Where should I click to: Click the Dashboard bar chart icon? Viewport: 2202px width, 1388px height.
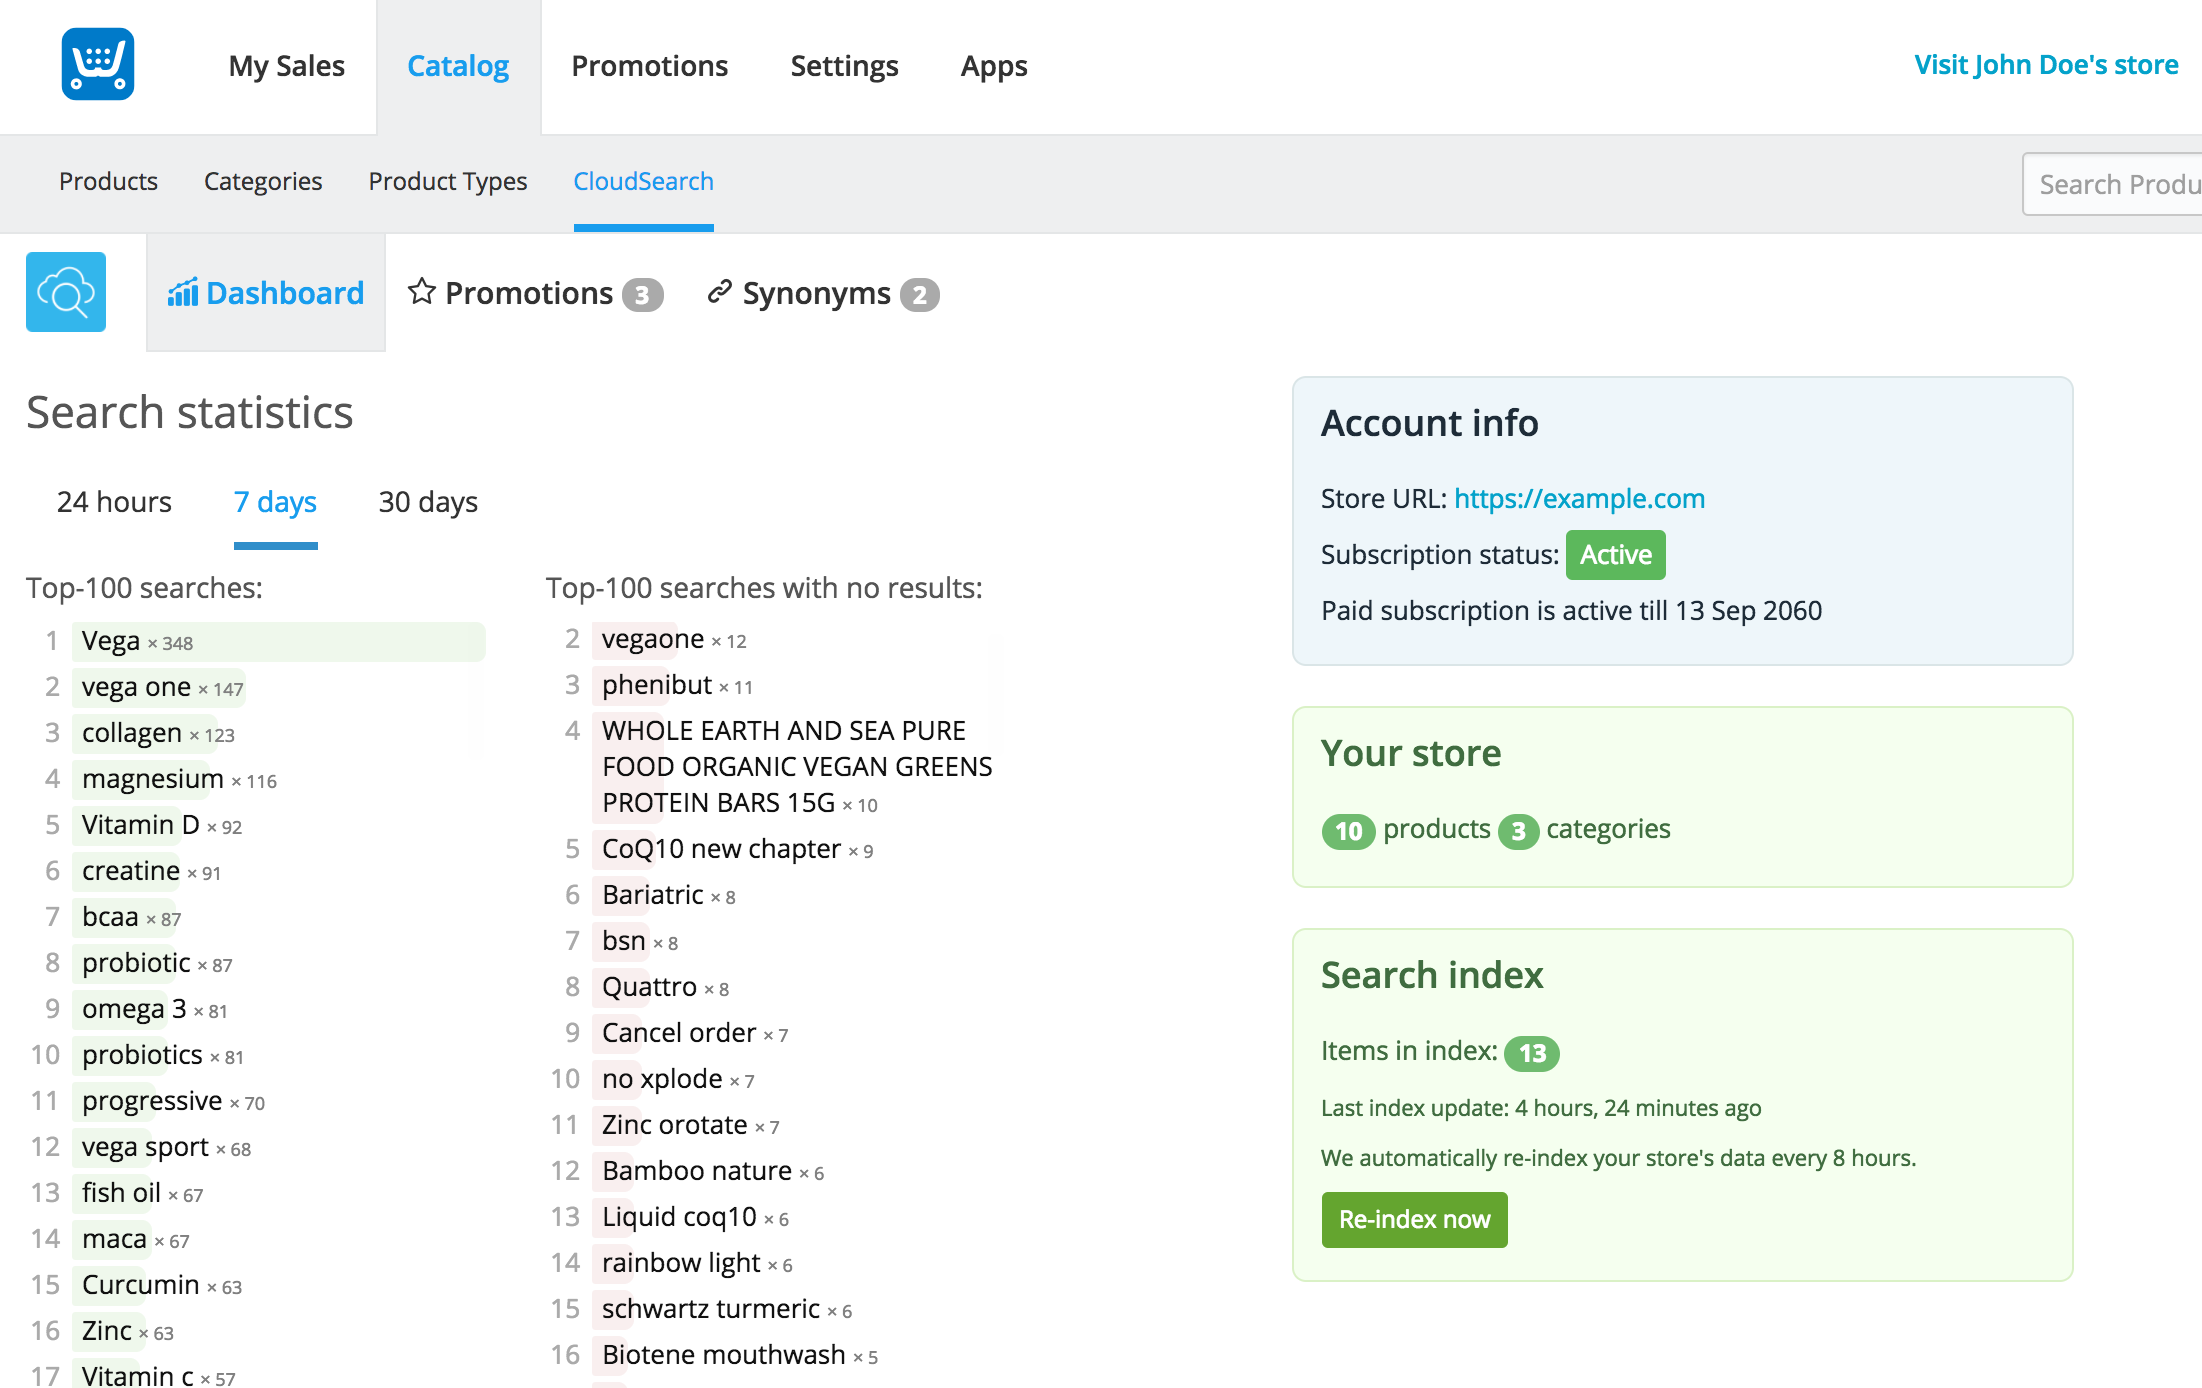[x=183, y=293]
